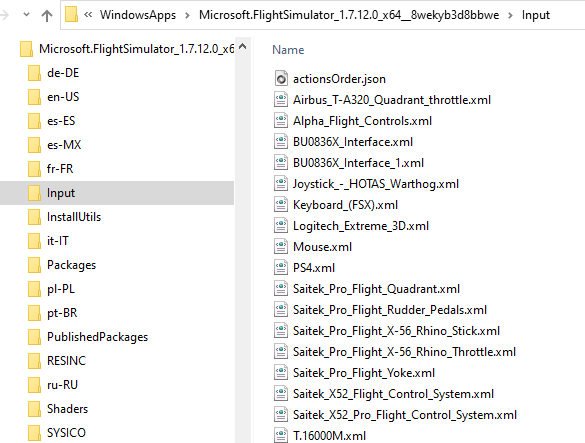Click the Alpha_Flight_Controls.xml file icon
Screen dimensions: 585x443
pyautogui.click(x=281, y=121)
